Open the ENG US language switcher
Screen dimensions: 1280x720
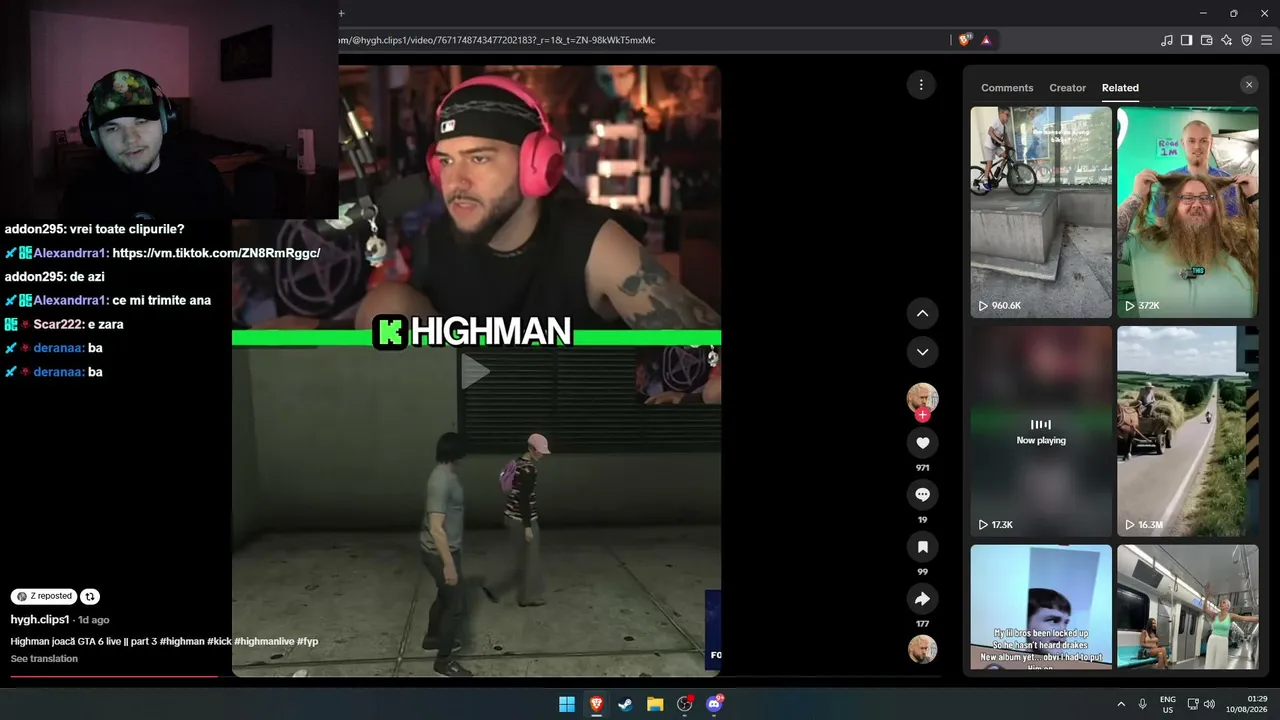pos(1168,704)
